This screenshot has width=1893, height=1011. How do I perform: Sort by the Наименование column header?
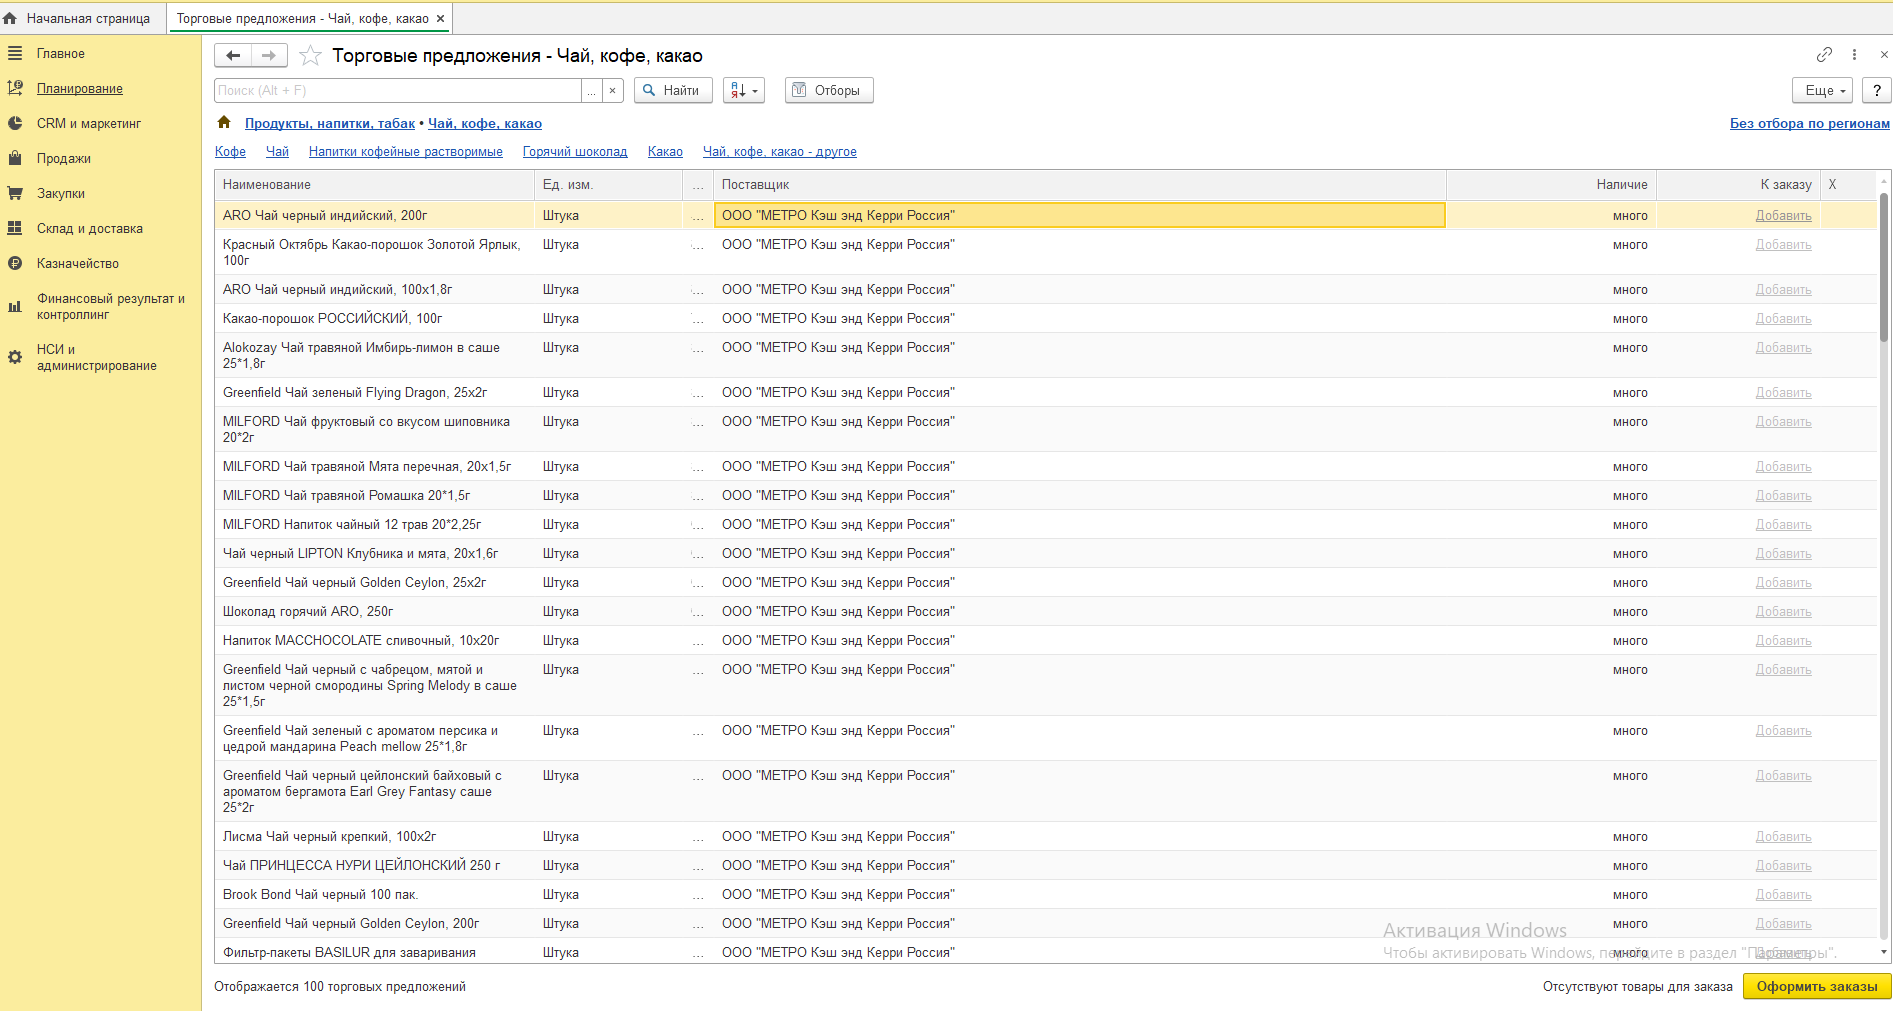(x=374, y=184)
